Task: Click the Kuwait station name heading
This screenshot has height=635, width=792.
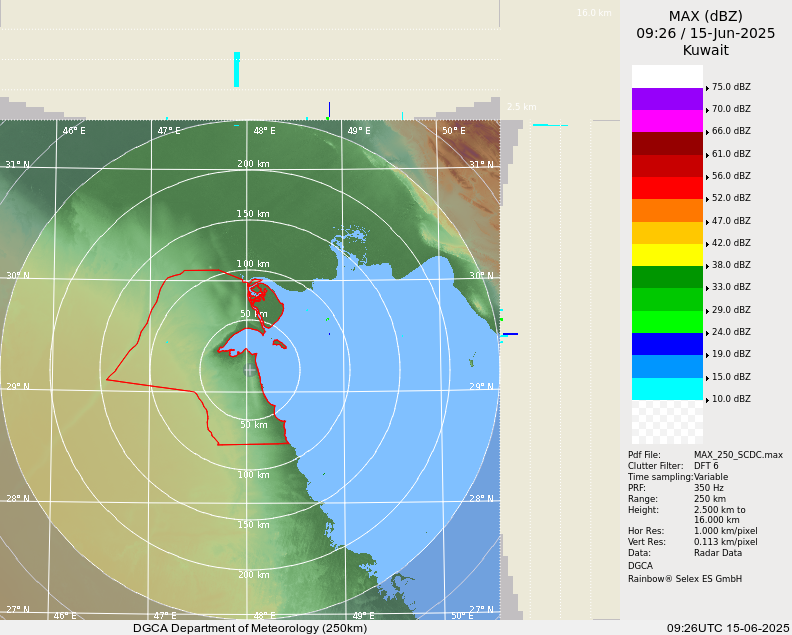Action: [x=706, y=50]
